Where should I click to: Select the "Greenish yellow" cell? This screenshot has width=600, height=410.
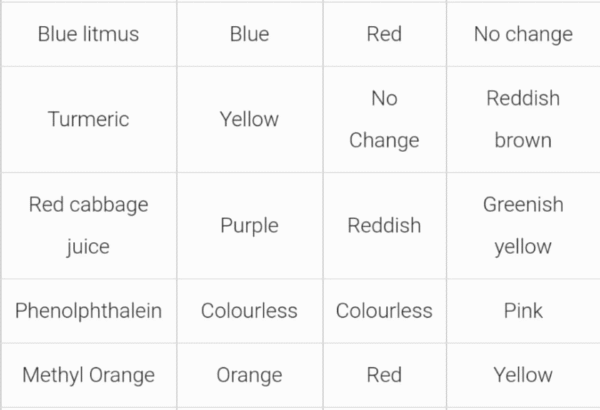point(523,225)
